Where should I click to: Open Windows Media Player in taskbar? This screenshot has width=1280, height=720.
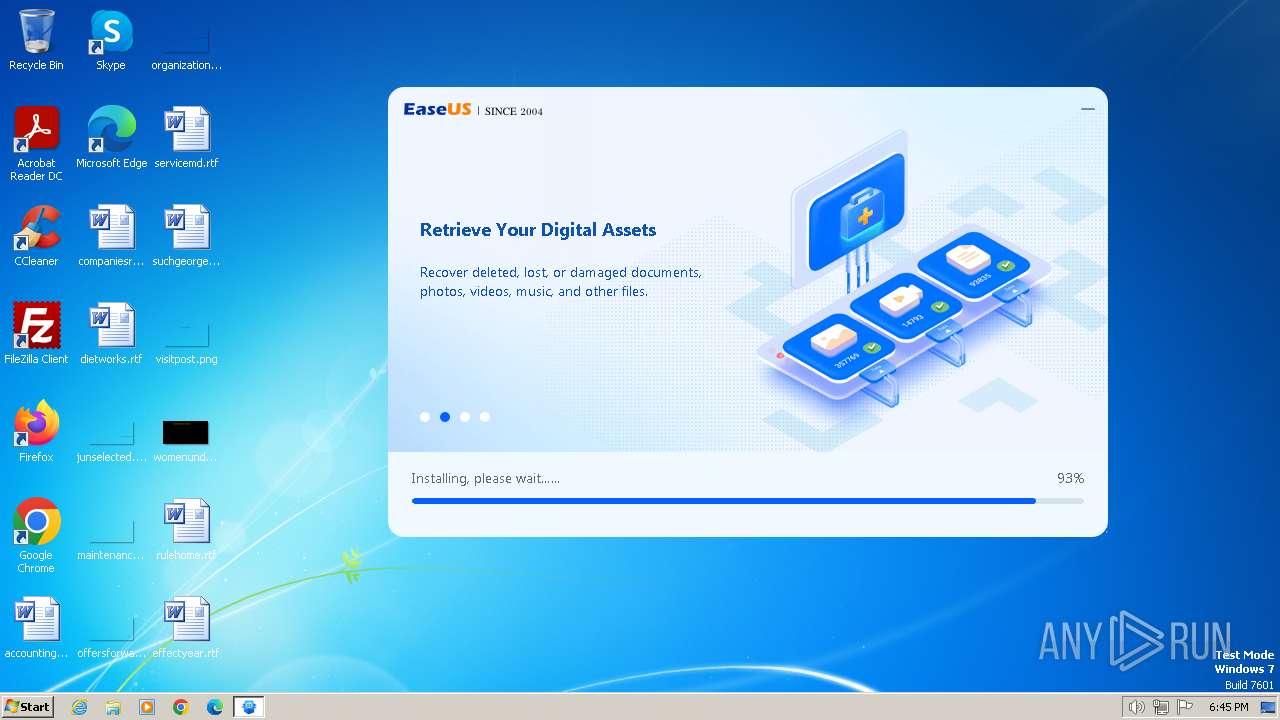147,707
